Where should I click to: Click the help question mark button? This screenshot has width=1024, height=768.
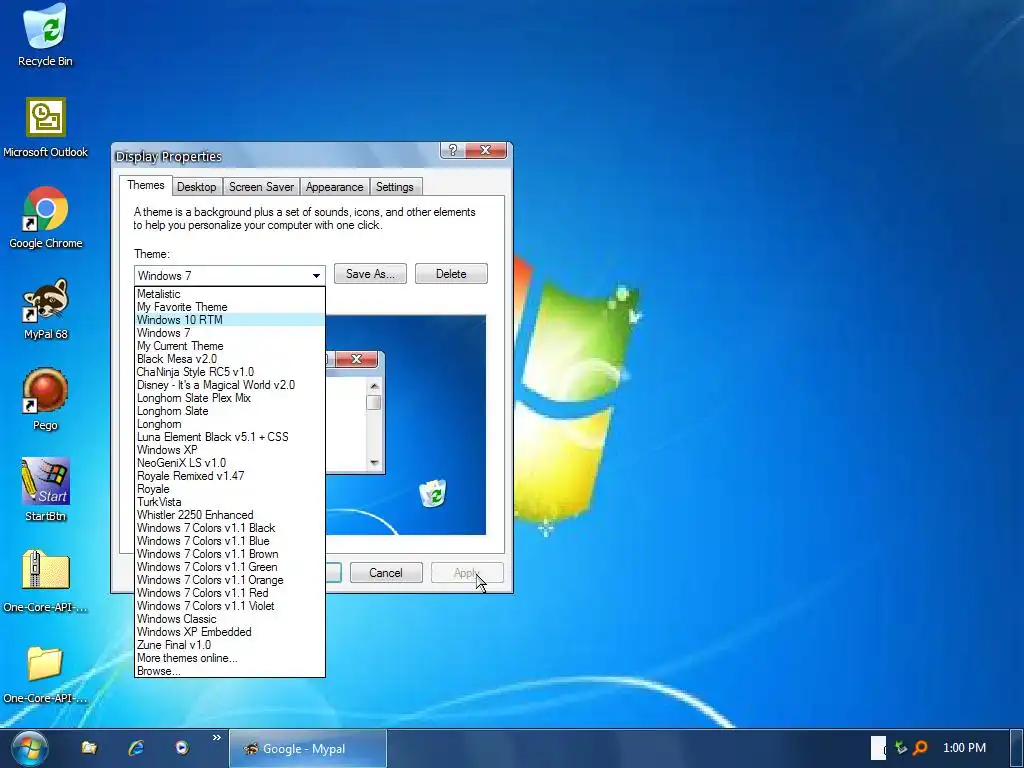coord(453,150)
